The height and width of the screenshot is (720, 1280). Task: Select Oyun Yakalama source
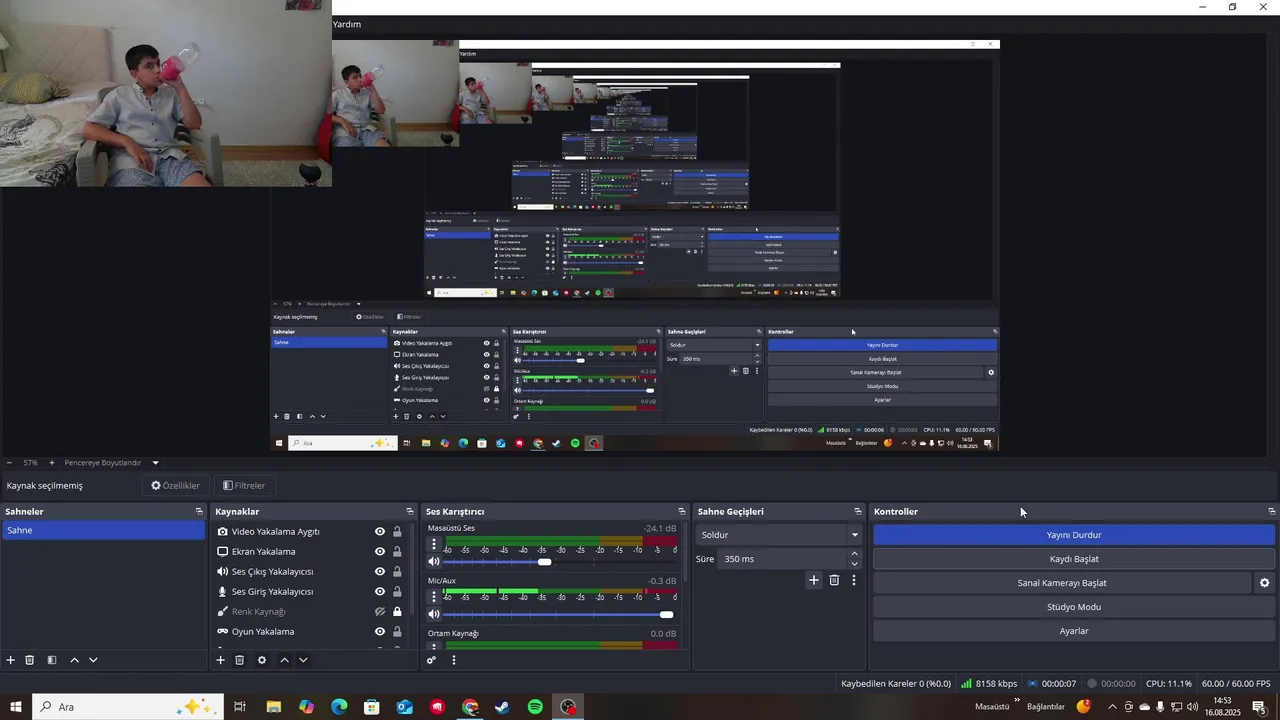(262, 632)
